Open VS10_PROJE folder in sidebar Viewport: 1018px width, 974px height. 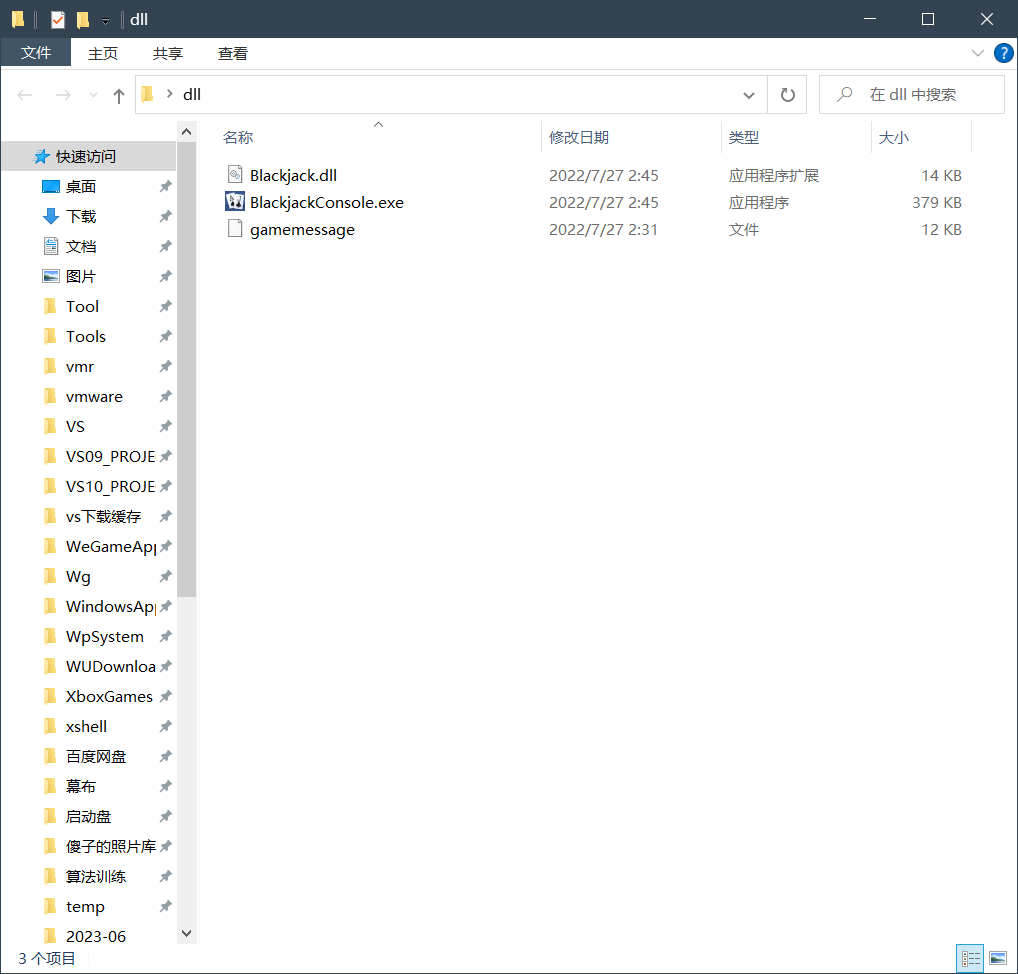(x=110, y=486)
